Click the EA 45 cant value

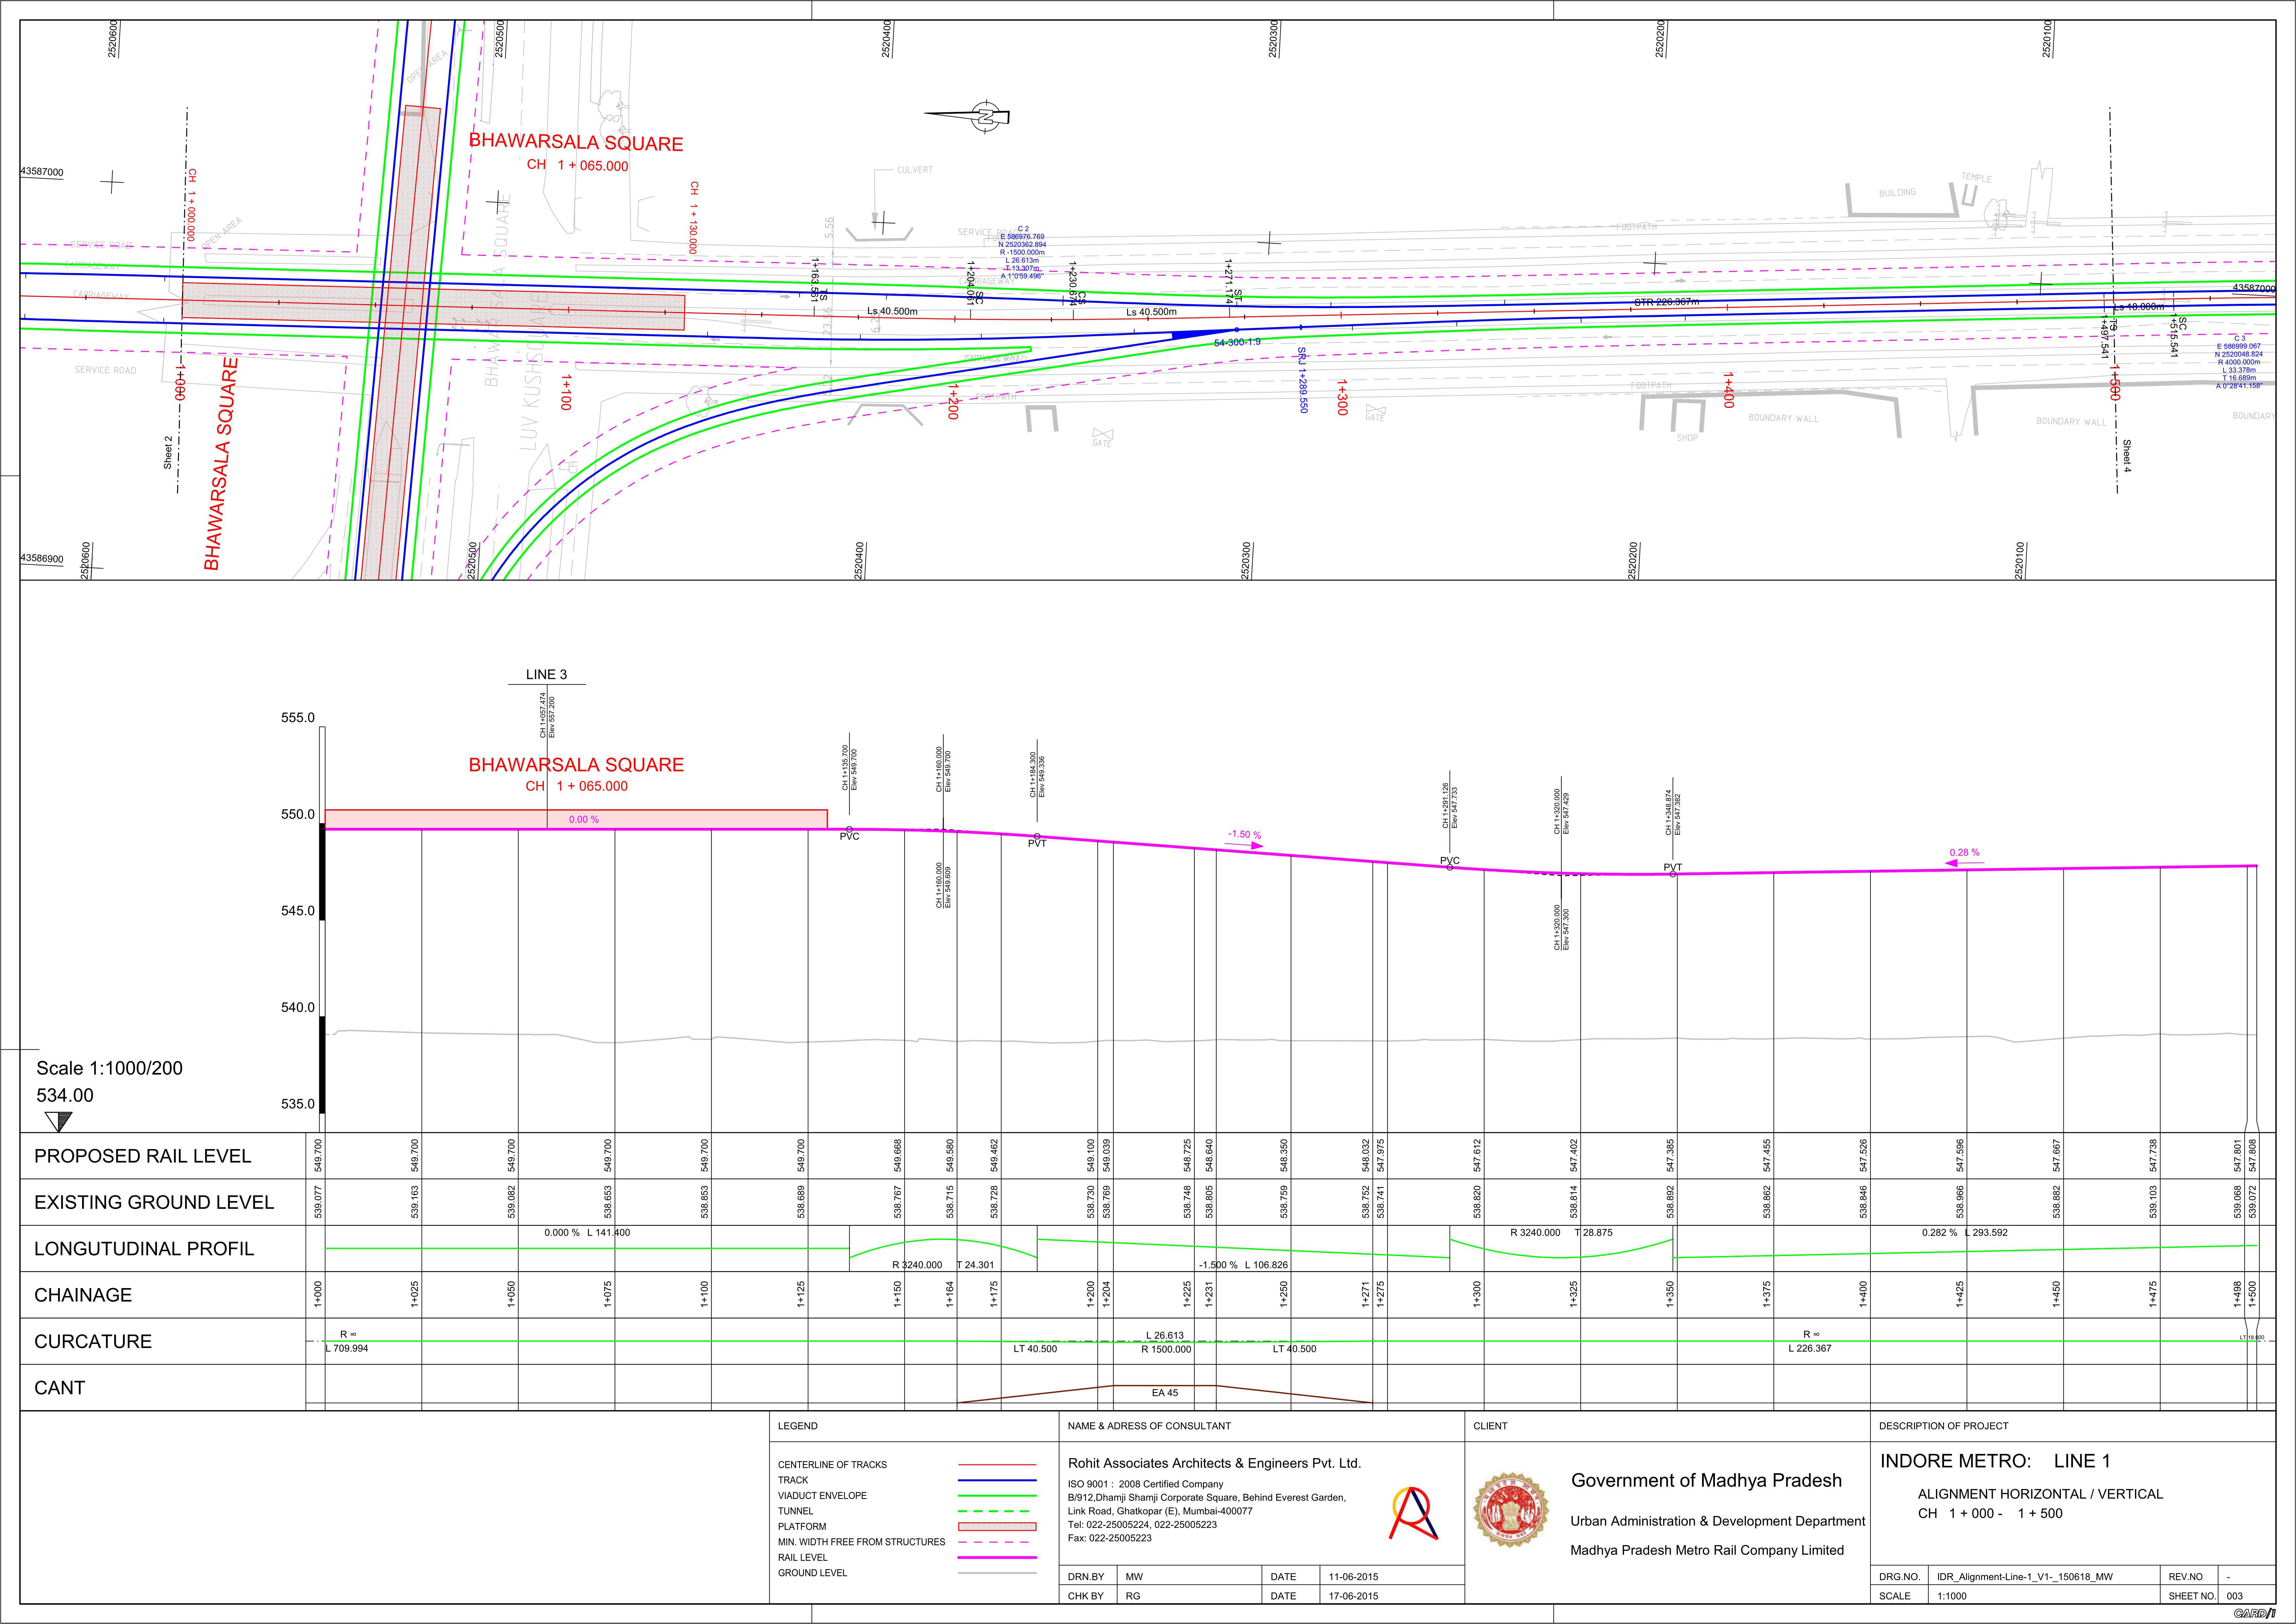point(1165,1393)
